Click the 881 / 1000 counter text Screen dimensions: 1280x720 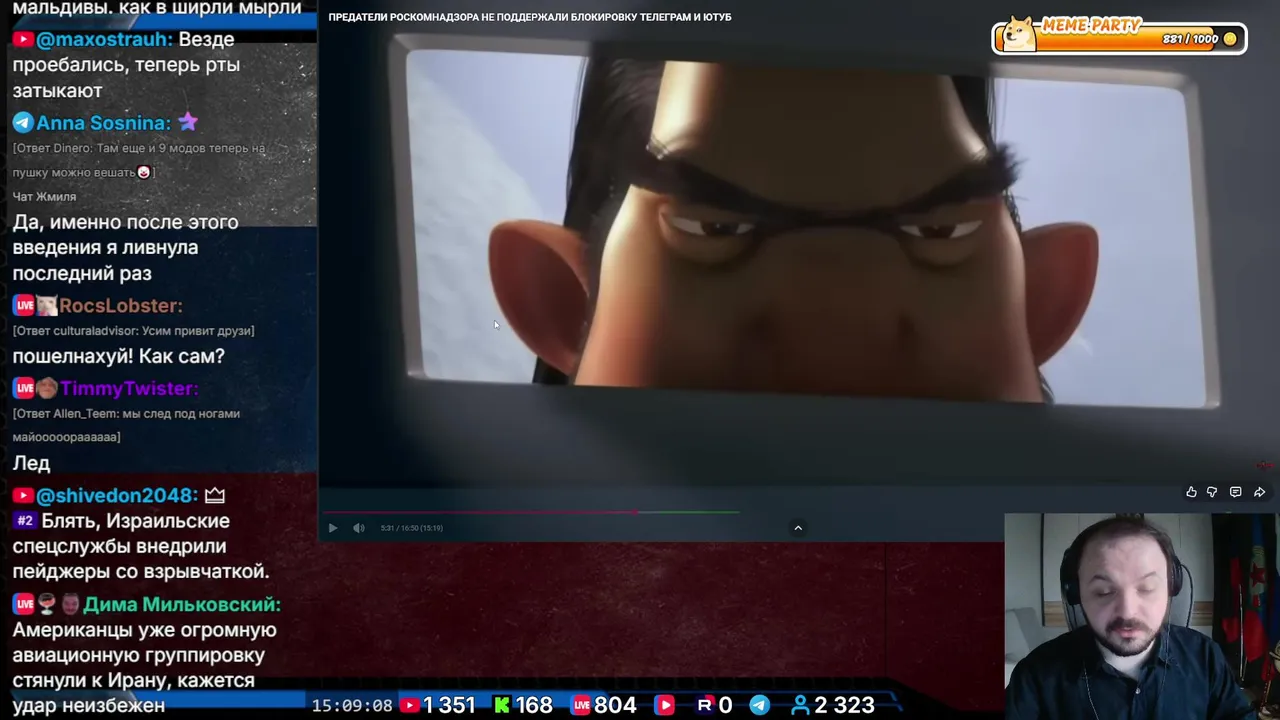[1190, 39]
